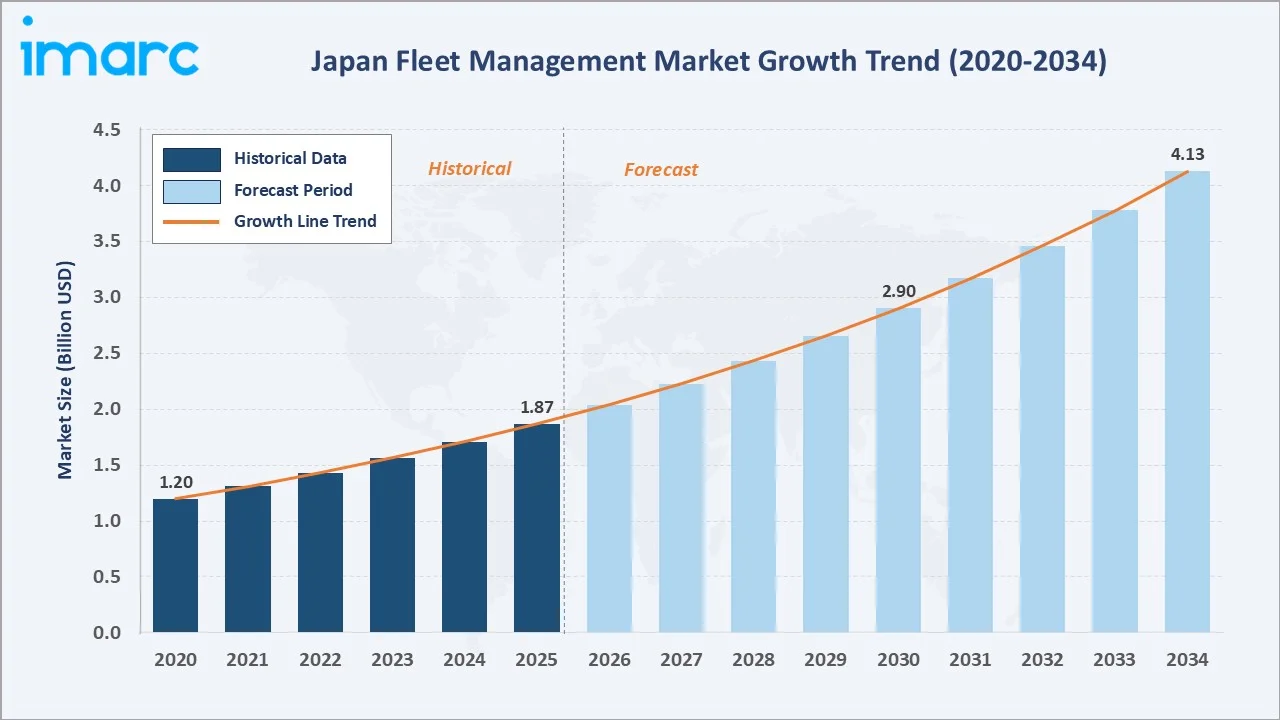Click the 2022 x-axis label
The height and width of the screenshot is (720, 1280).
click(320, 660)
